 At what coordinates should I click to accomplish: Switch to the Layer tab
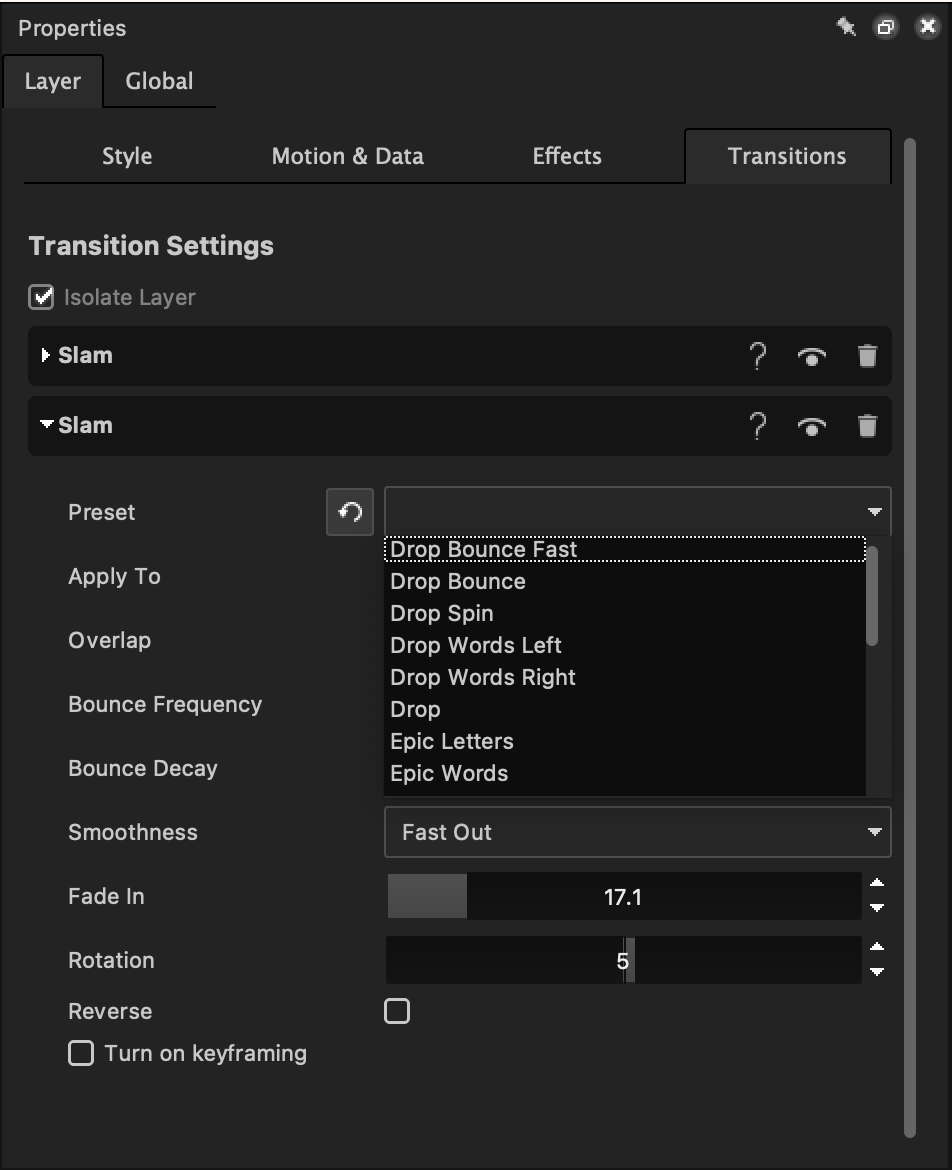[x=52, y=81]
